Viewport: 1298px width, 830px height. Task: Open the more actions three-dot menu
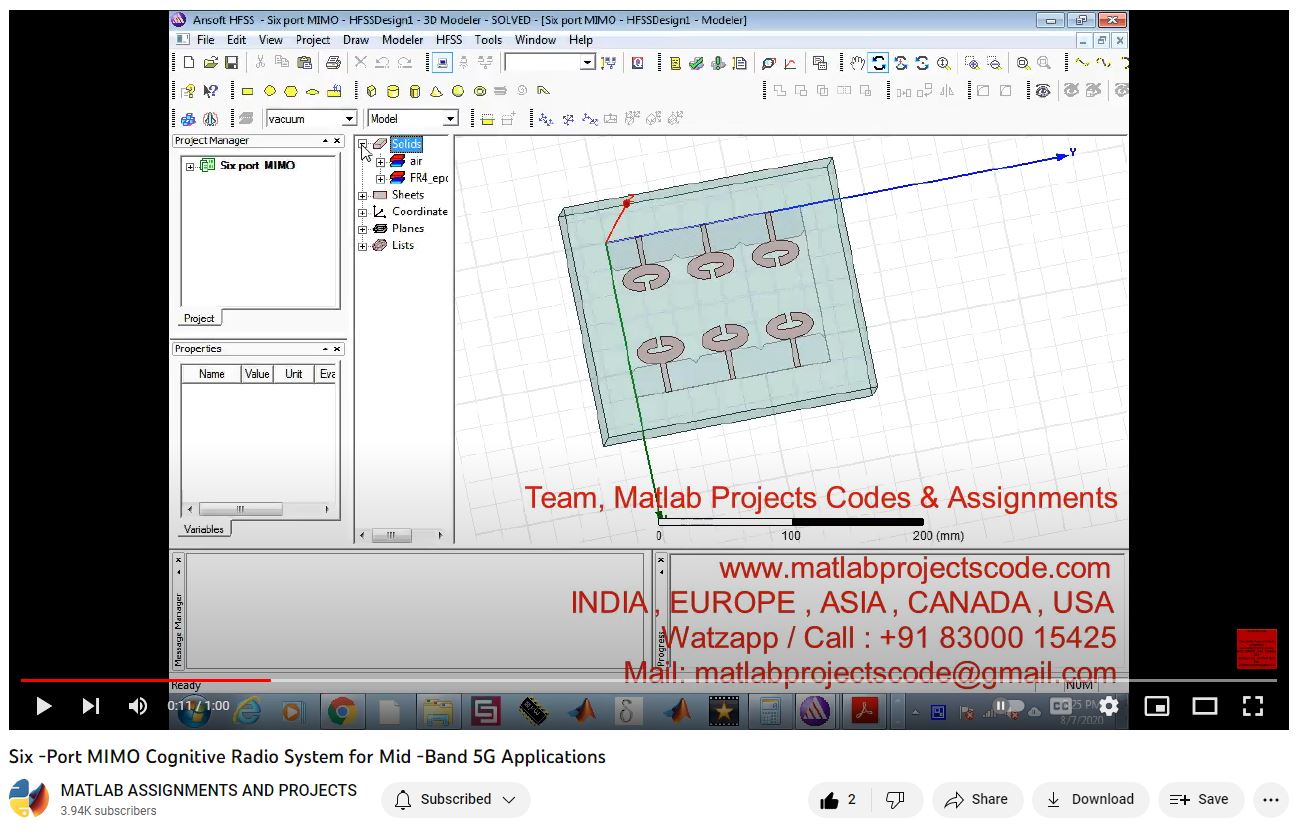click(x=1270, y=799)
